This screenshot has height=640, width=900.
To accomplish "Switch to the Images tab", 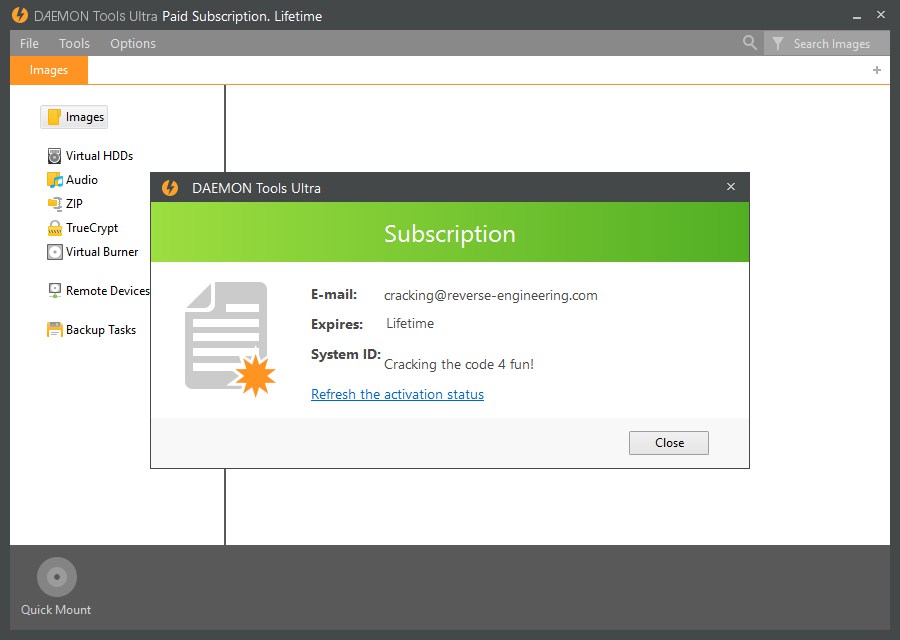I will (49, 70).
